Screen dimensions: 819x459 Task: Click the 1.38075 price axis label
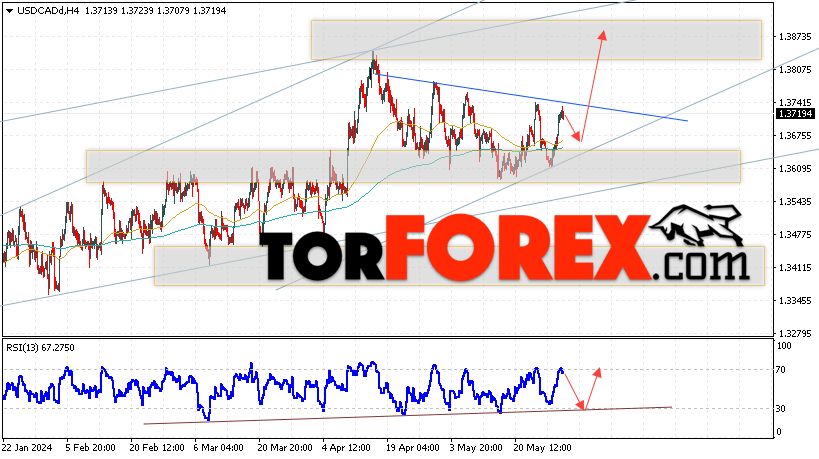795,69
